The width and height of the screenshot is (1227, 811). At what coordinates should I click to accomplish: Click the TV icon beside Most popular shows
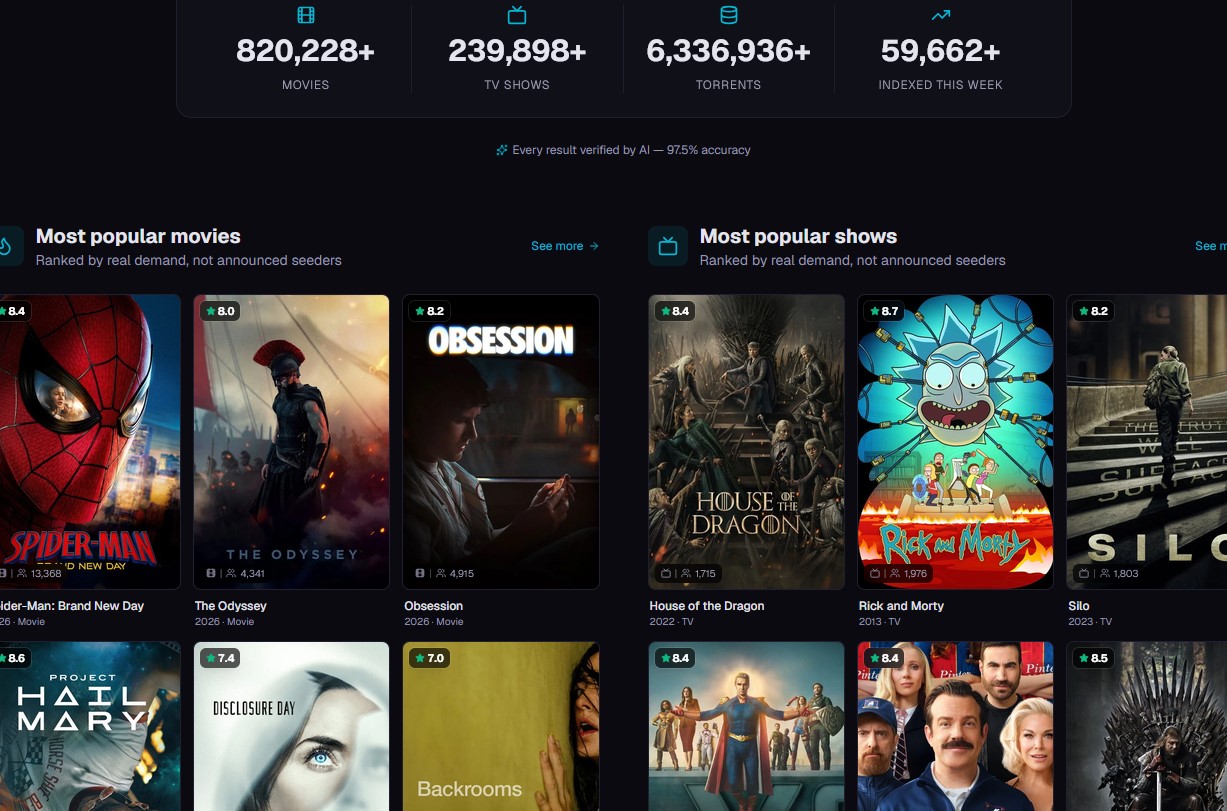pos(668,246)
